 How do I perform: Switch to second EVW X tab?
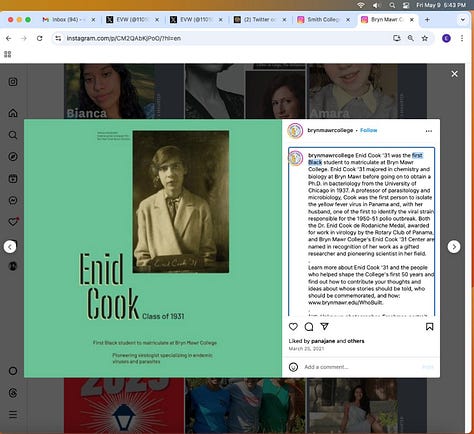point(196,20)
